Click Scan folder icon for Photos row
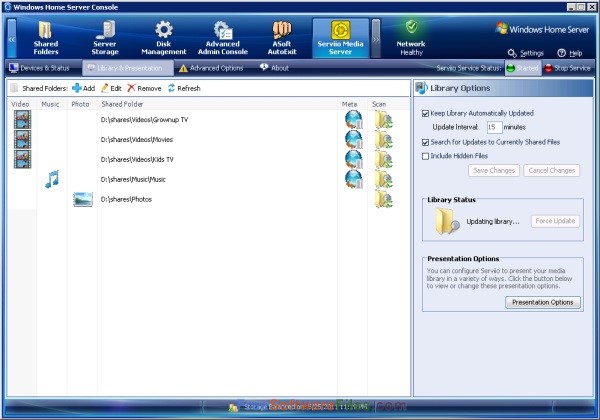The width and height of the screenshot is (600, 420). coord(383,199)
